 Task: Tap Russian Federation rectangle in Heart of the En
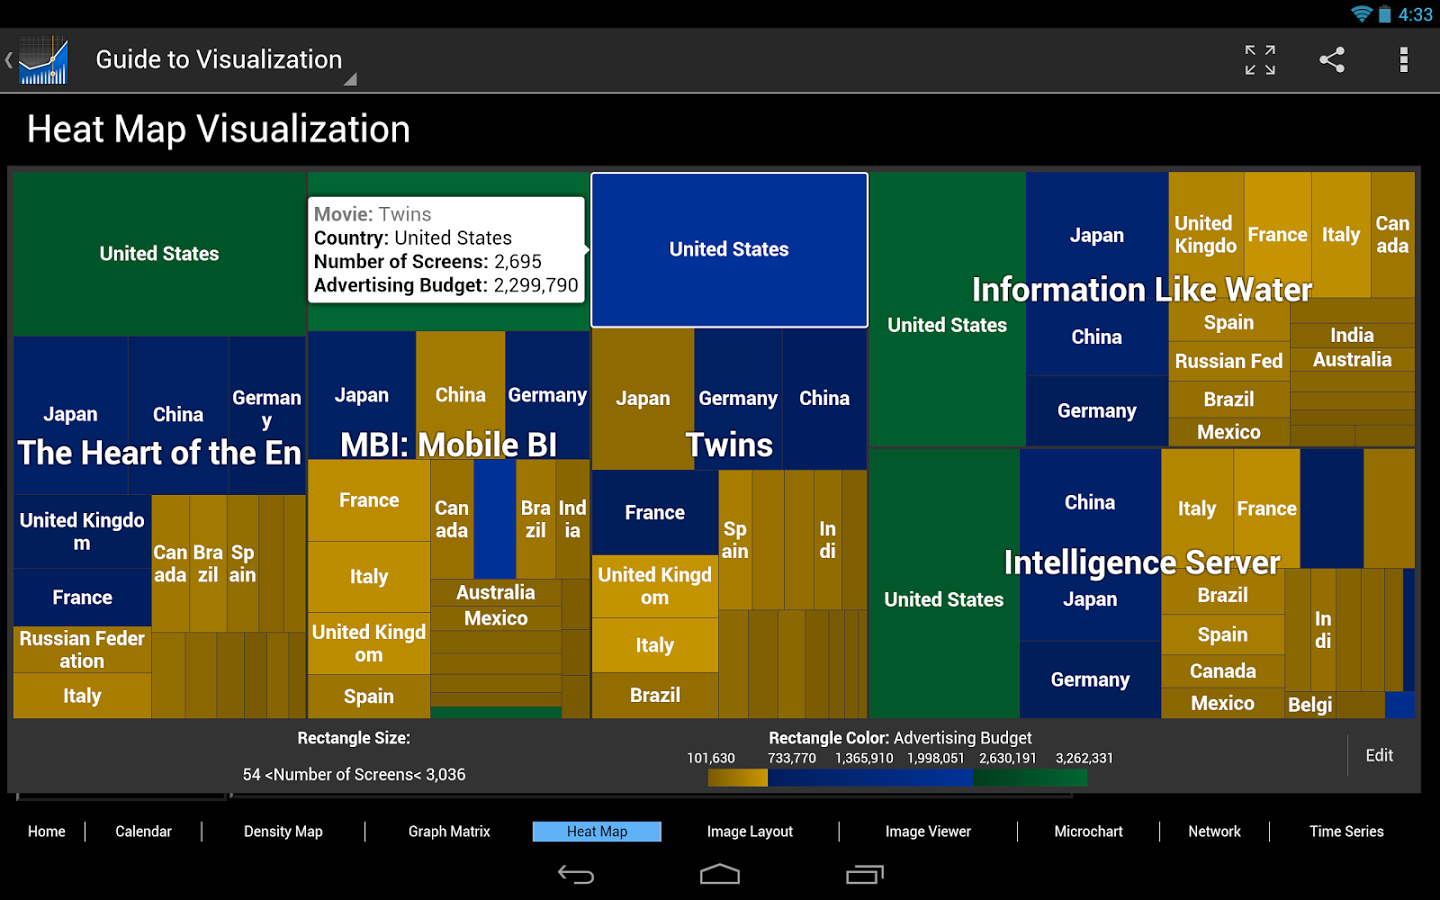point(82,649)
